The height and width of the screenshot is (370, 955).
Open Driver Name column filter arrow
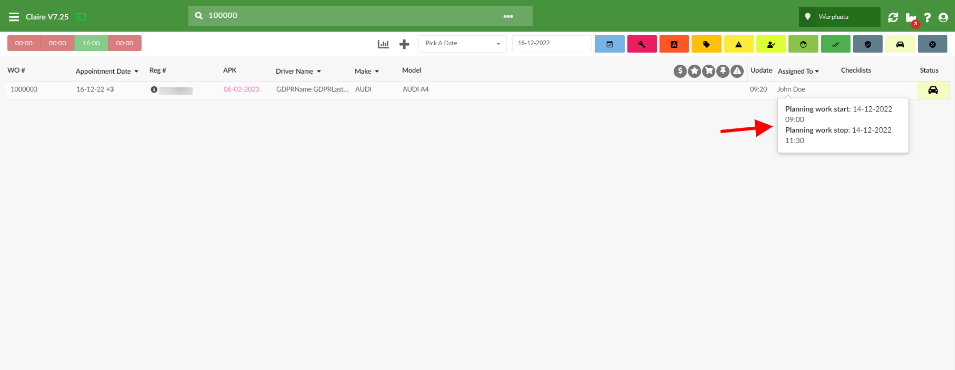point(319,72)
